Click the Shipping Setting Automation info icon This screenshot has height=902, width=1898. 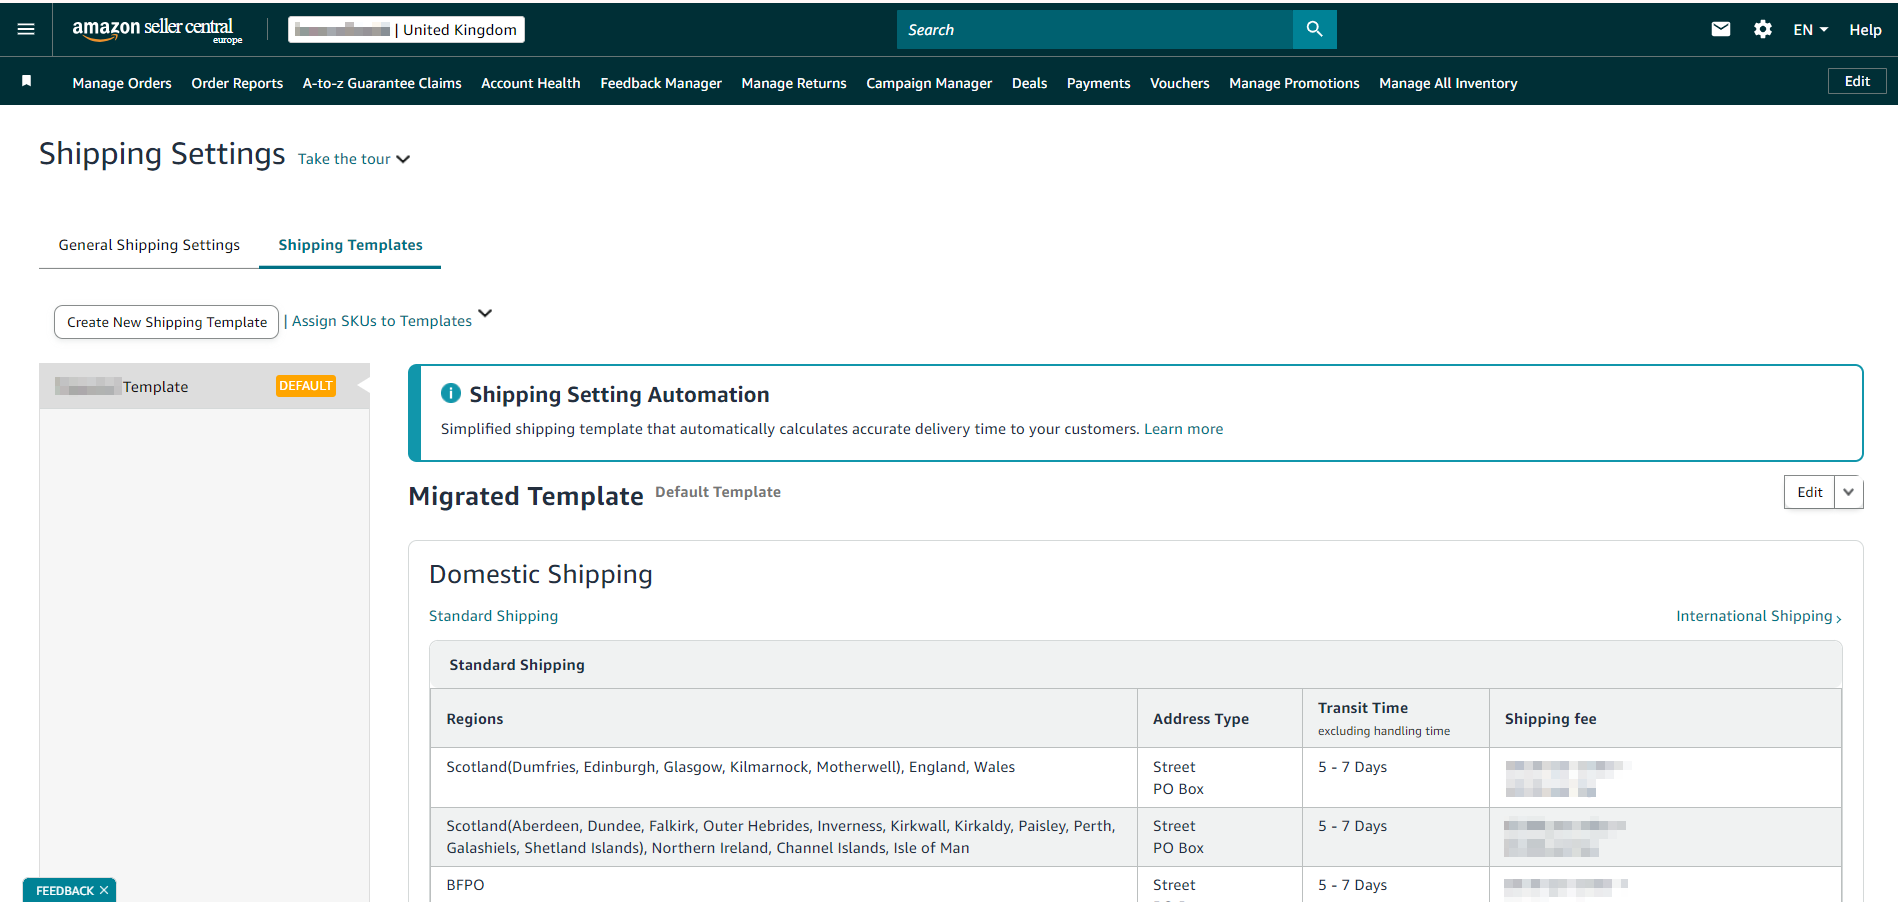click(451, 394)
